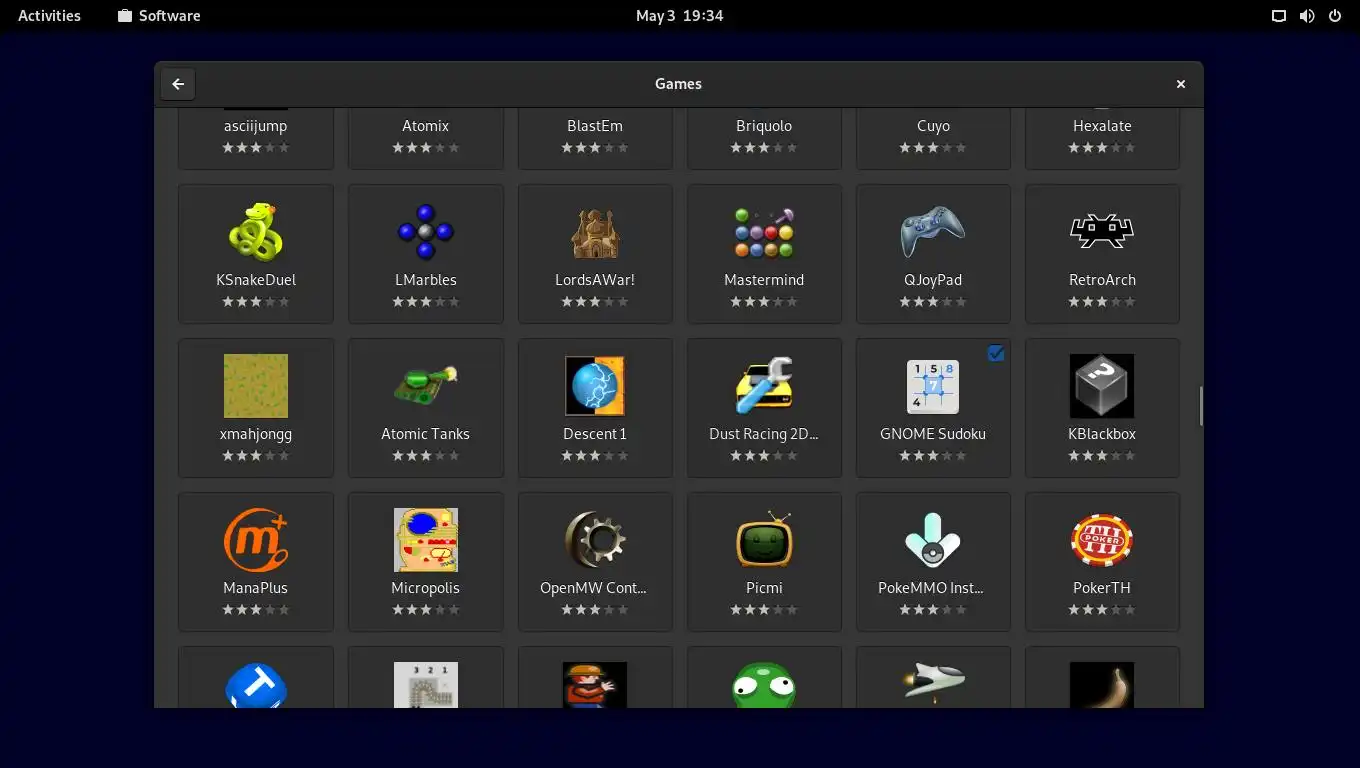Select the Hexalate app name

(x=1102, y=126)
